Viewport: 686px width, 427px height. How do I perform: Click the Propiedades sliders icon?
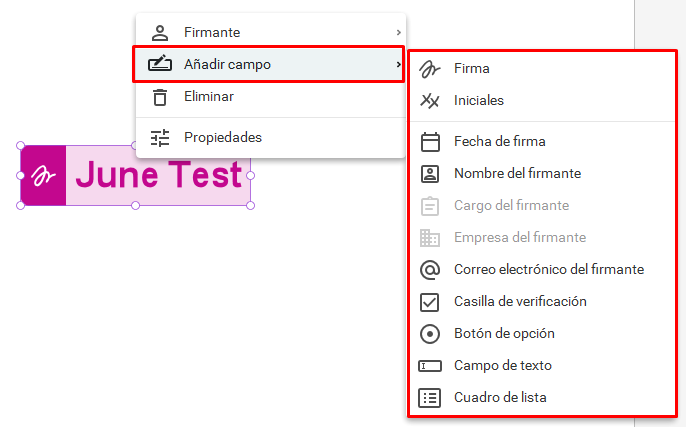pos(160,138)
